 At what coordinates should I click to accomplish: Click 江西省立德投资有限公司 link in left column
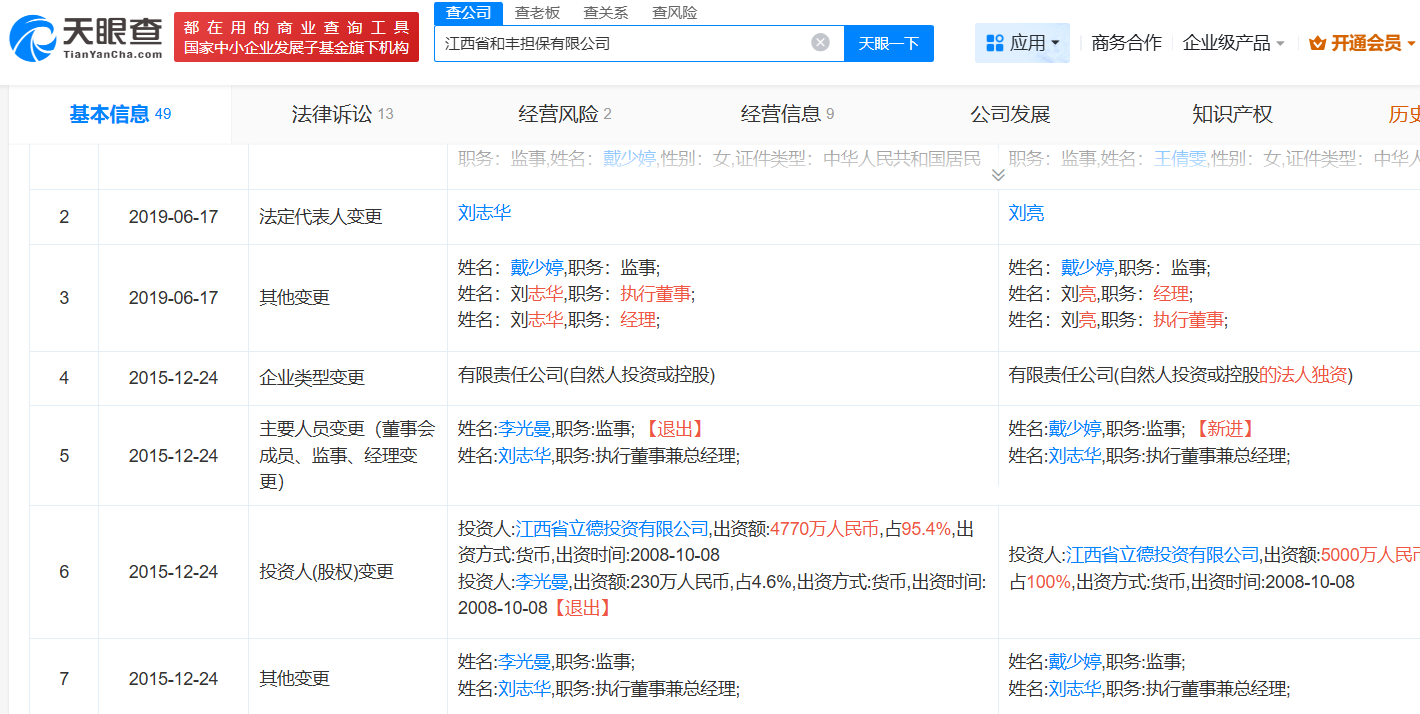[x=612, y=529]
